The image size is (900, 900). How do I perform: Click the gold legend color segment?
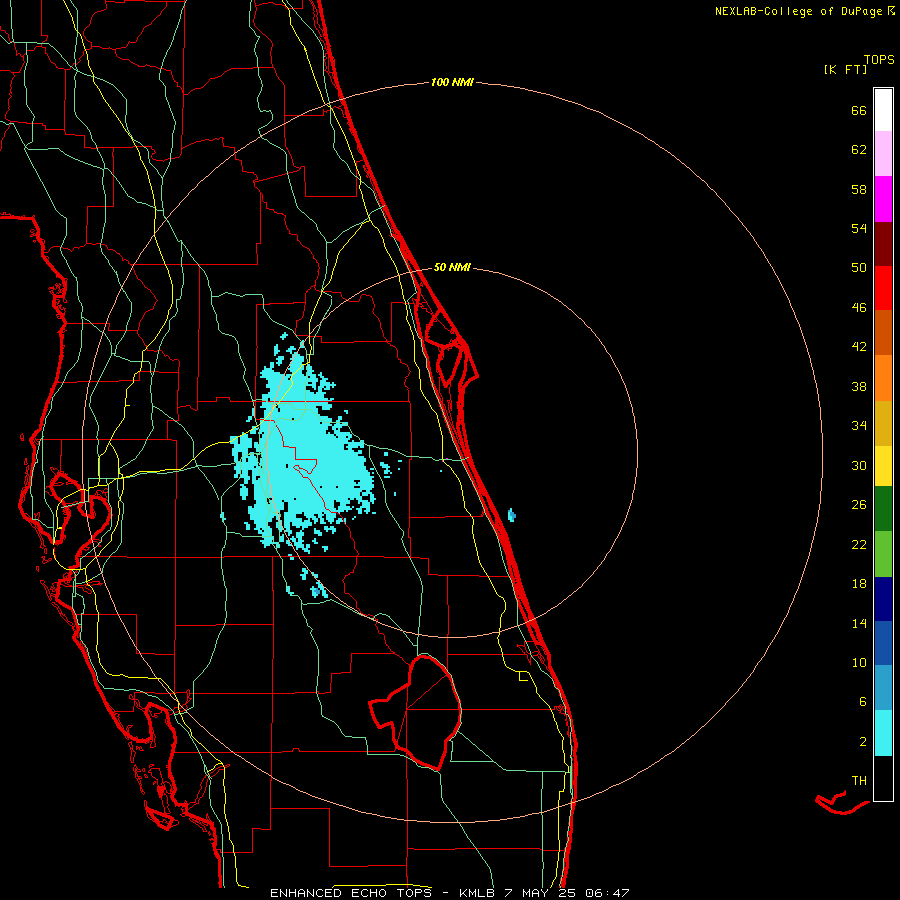pyautogui.click(x=883, y=423)
